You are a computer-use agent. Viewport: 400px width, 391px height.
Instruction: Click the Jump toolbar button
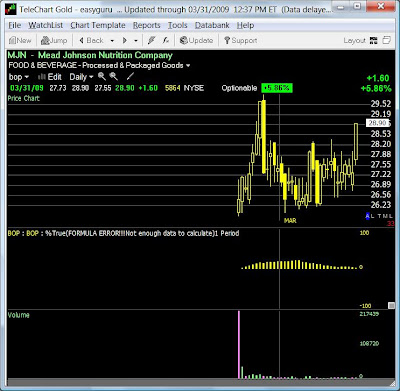click(54, 41)
